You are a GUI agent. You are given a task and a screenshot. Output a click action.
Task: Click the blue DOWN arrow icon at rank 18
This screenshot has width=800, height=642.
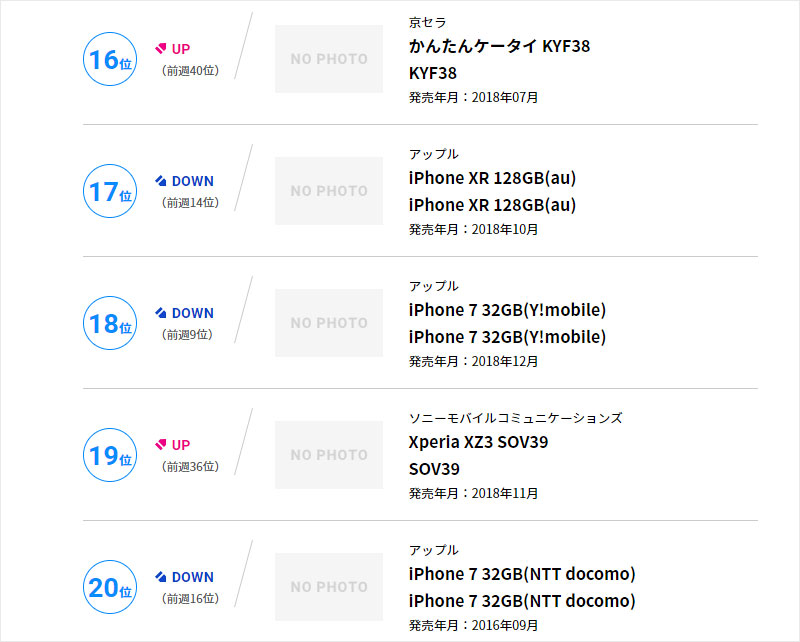[161, 313]
